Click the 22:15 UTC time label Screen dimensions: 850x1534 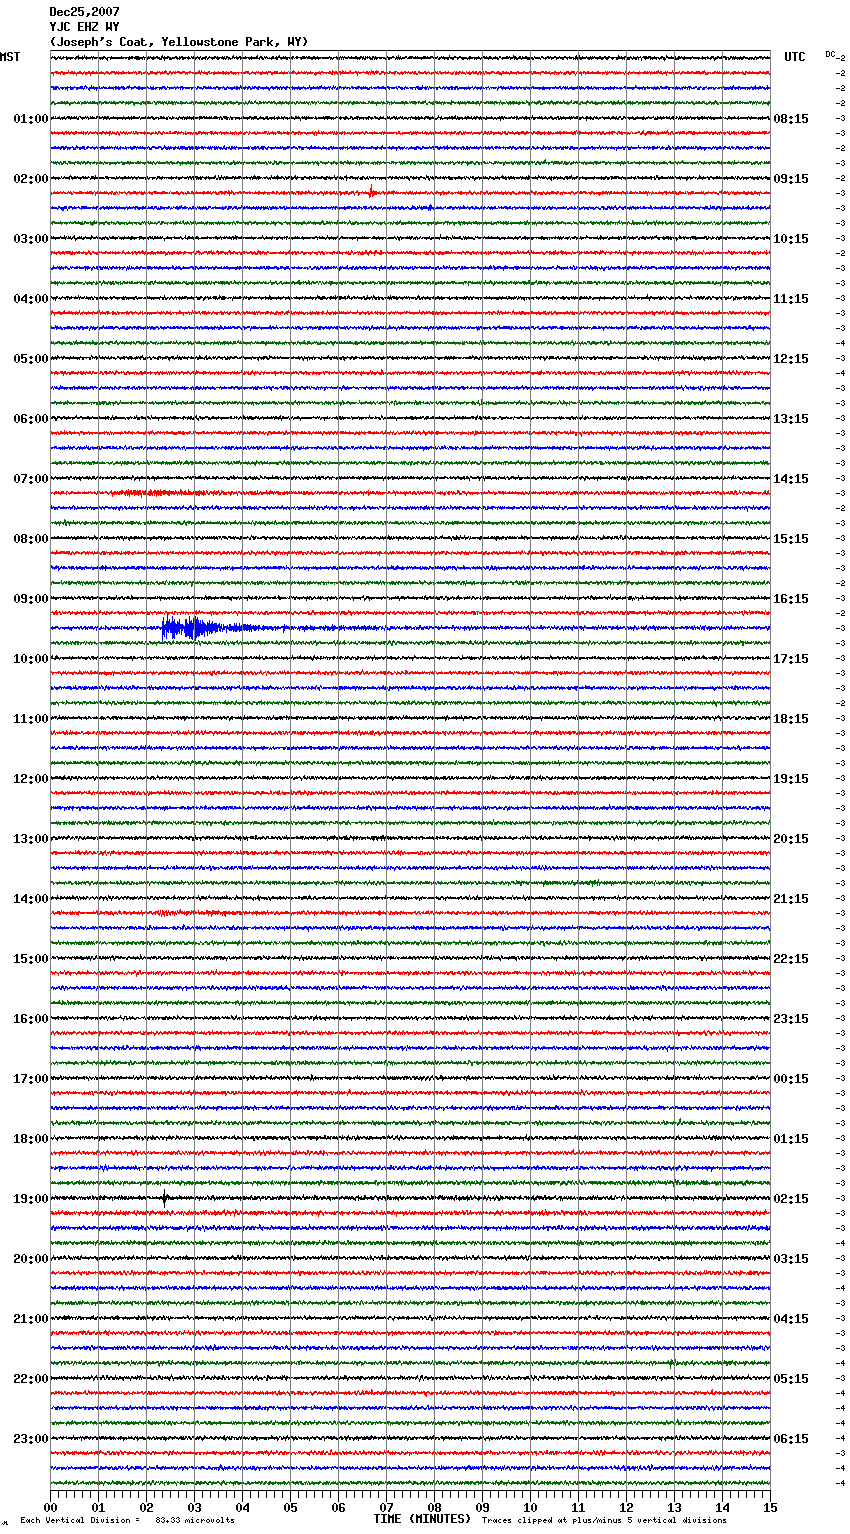pyautogui.click(x=791, y=959)
